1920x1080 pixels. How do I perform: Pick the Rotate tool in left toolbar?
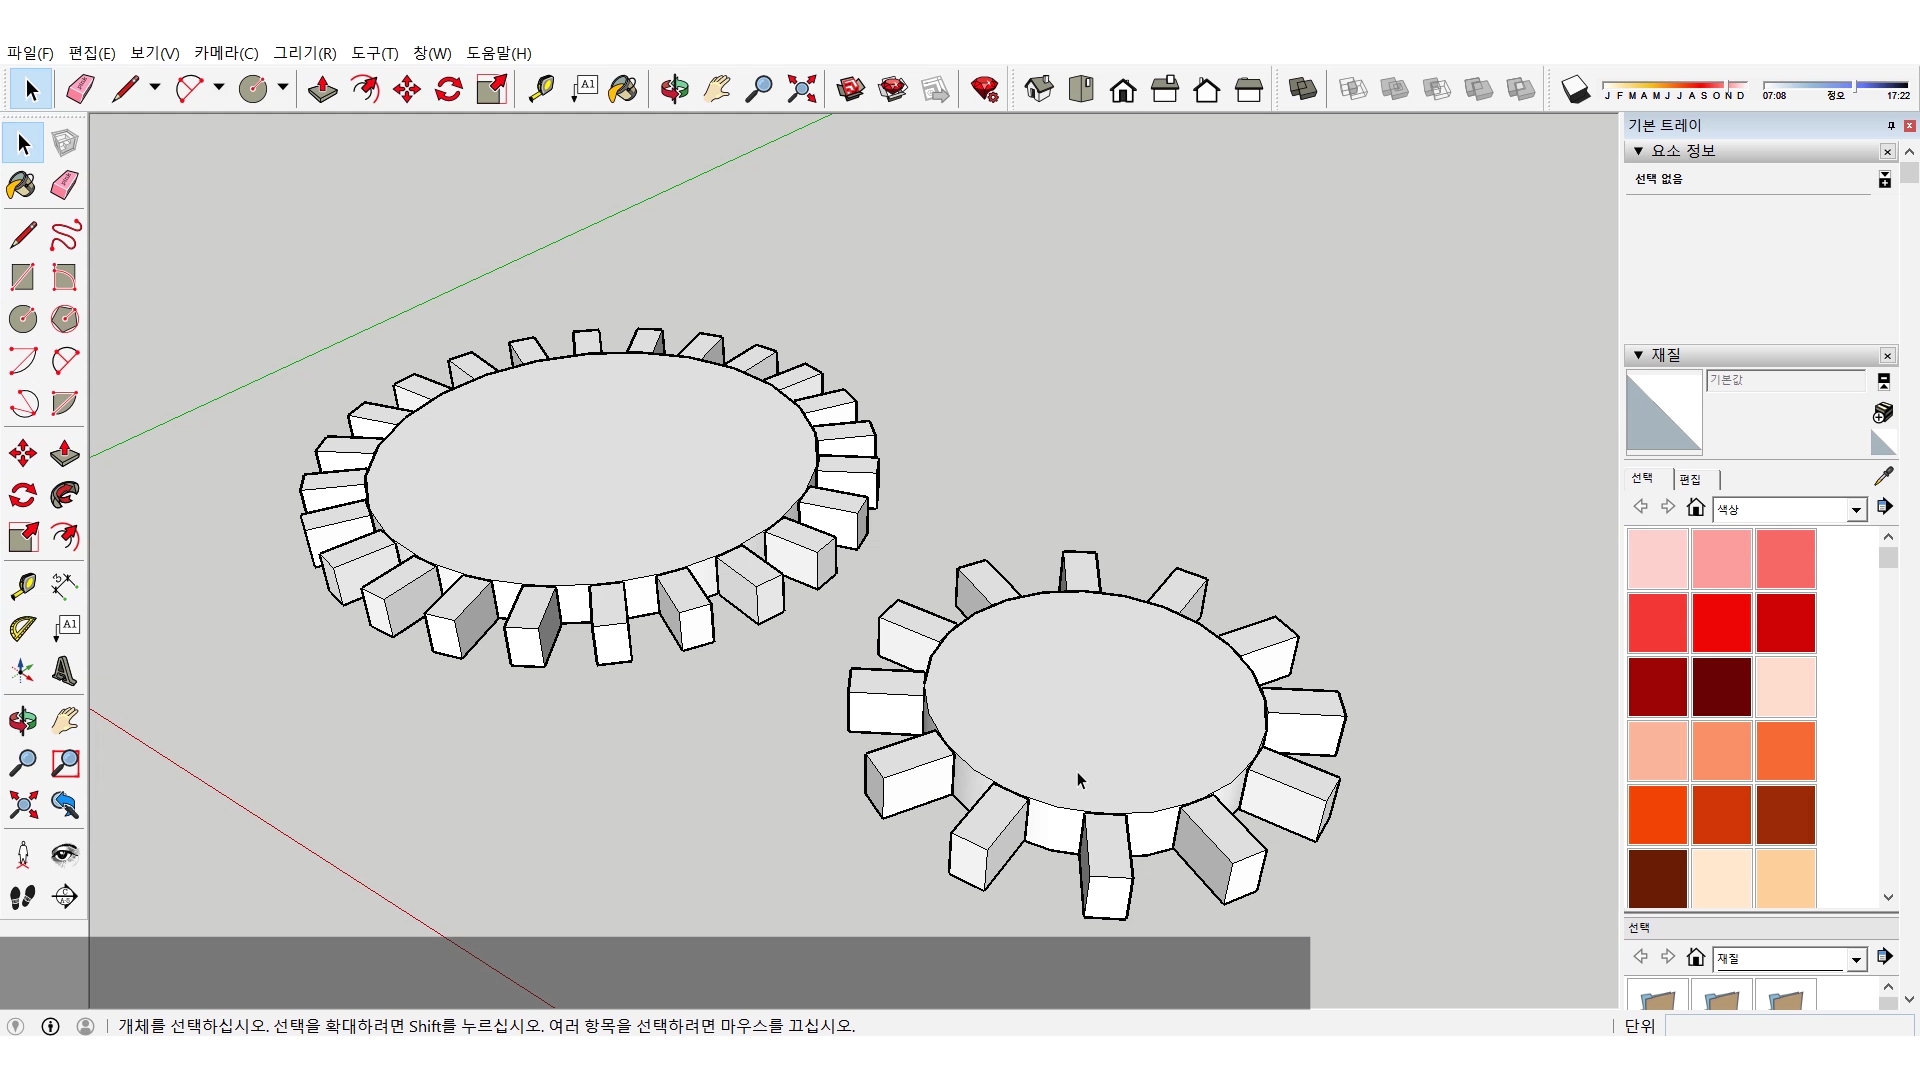click(x=23, y=495)
